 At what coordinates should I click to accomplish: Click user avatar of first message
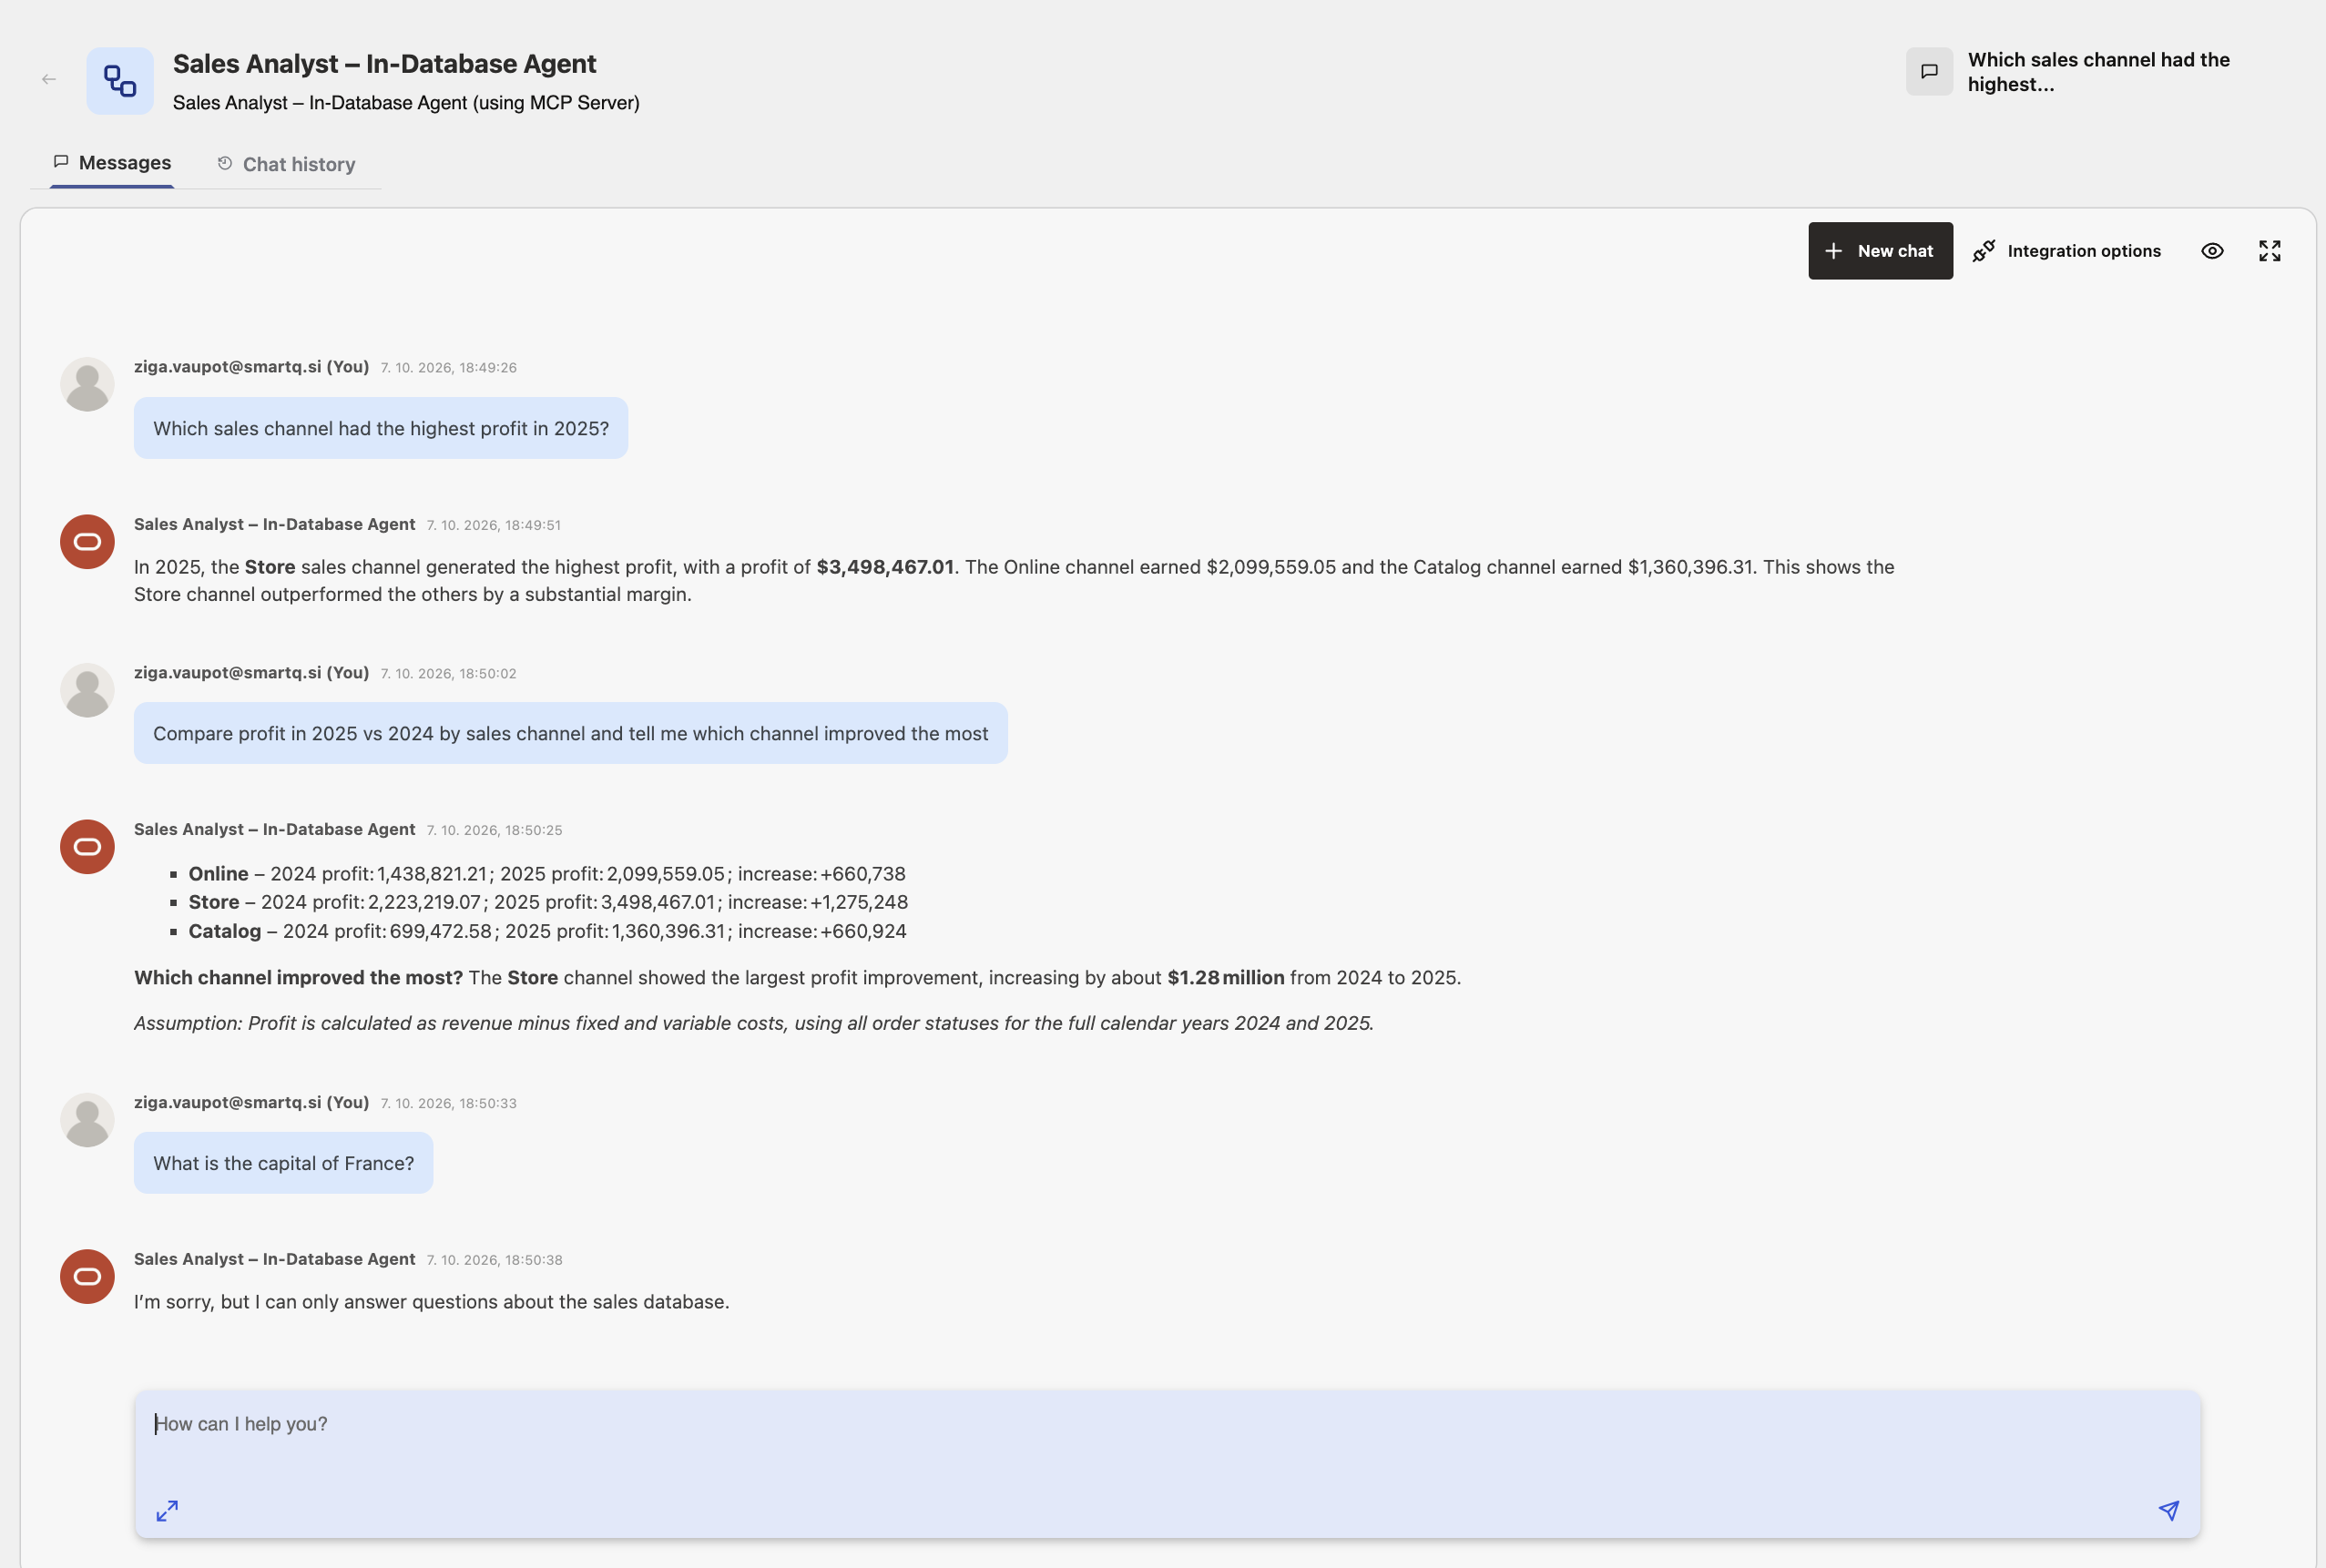click(x=87, y=384)
